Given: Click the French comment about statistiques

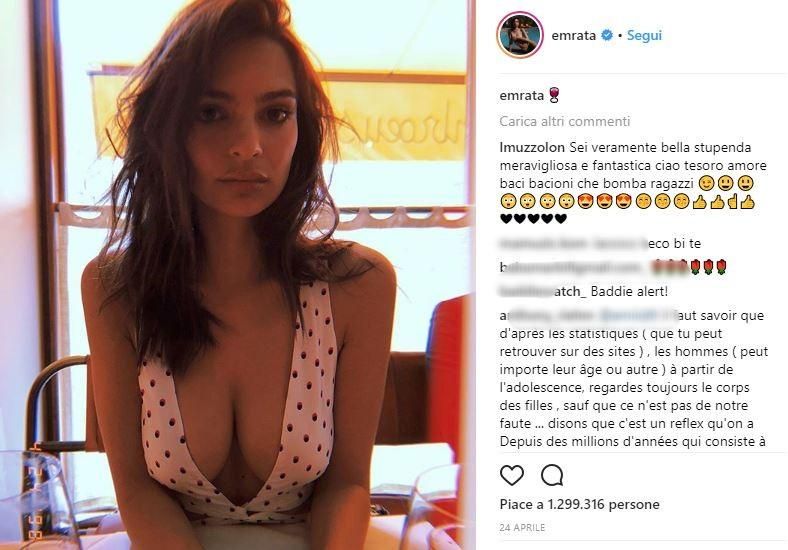Looking at the screenshot, I should tap(632, 379).
